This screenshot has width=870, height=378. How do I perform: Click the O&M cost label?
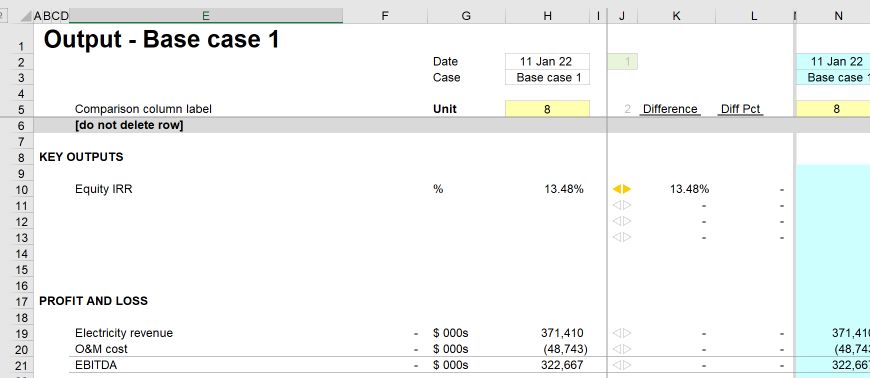click(101, 349)
